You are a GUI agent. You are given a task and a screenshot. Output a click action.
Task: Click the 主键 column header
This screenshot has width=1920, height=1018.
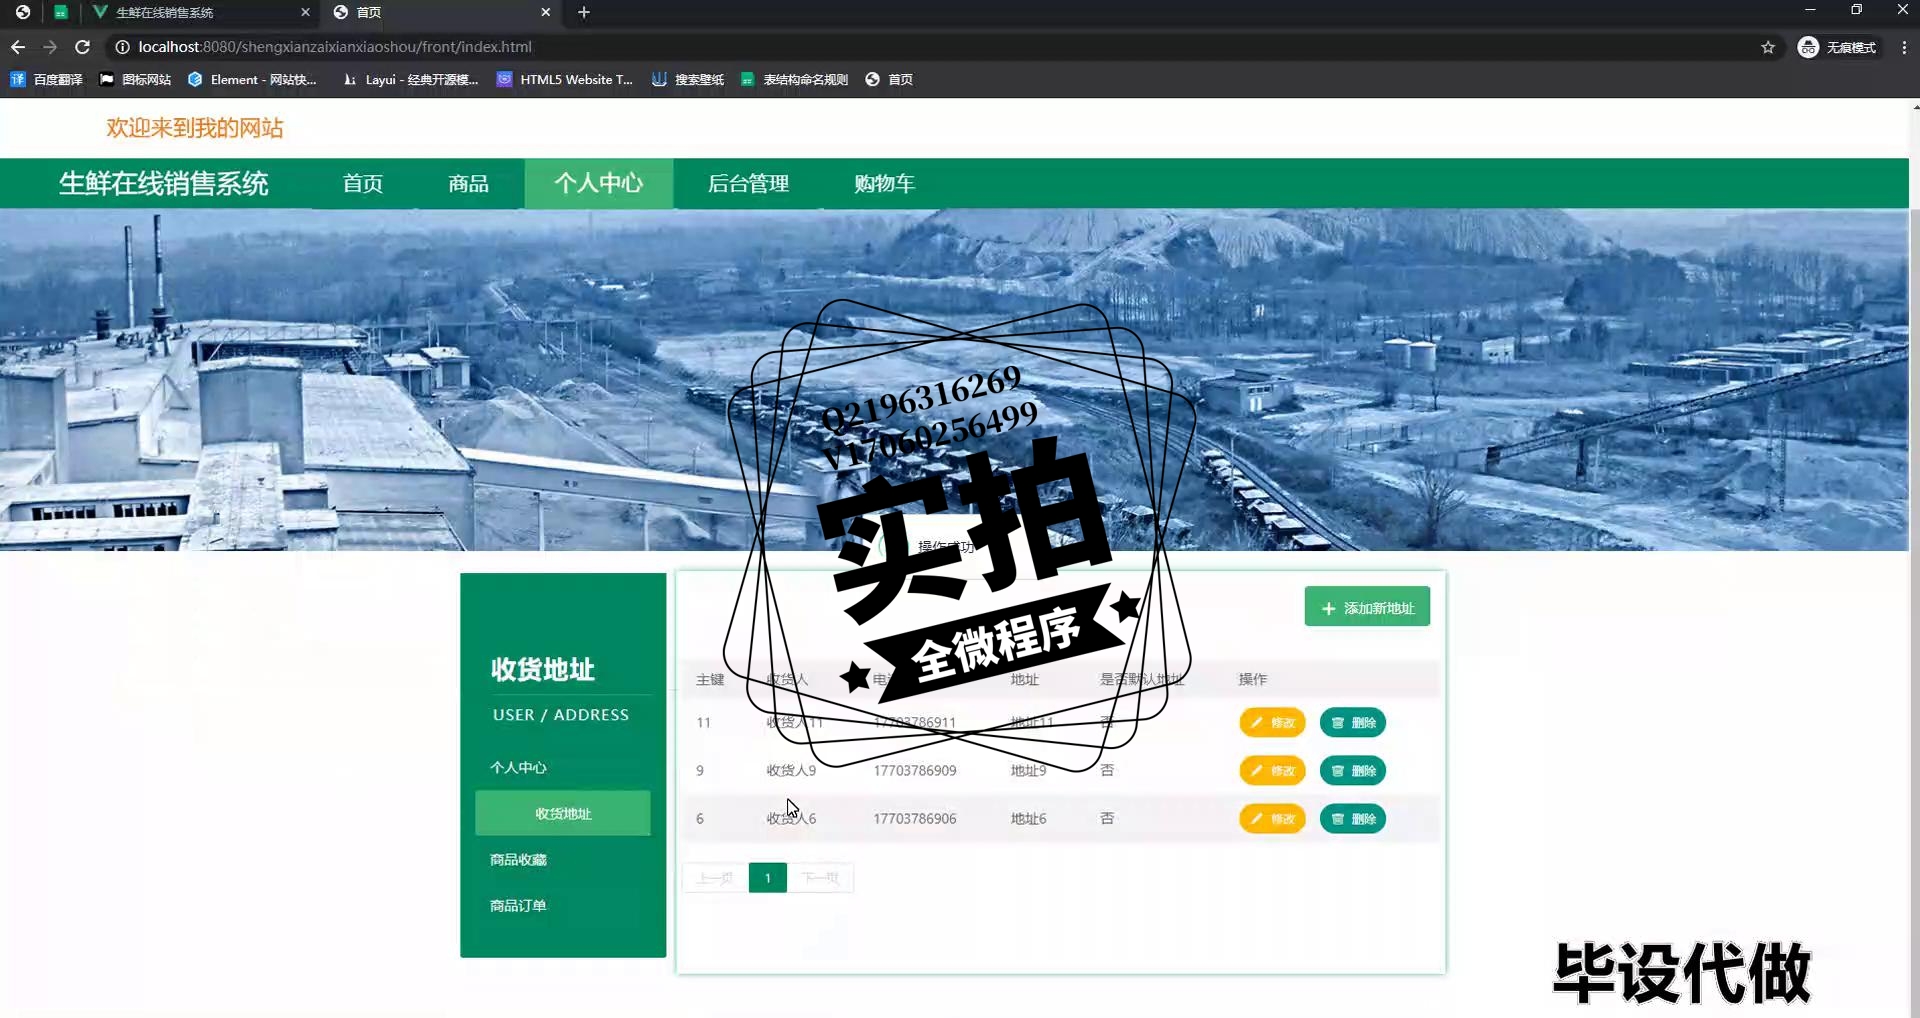pos(710,679)
